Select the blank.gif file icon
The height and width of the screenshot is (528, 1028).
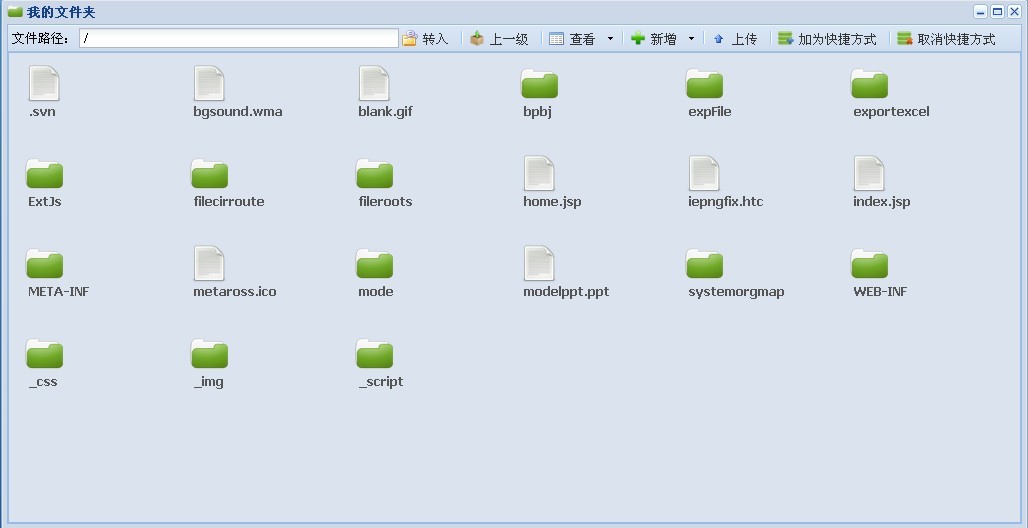coord(374,83)
